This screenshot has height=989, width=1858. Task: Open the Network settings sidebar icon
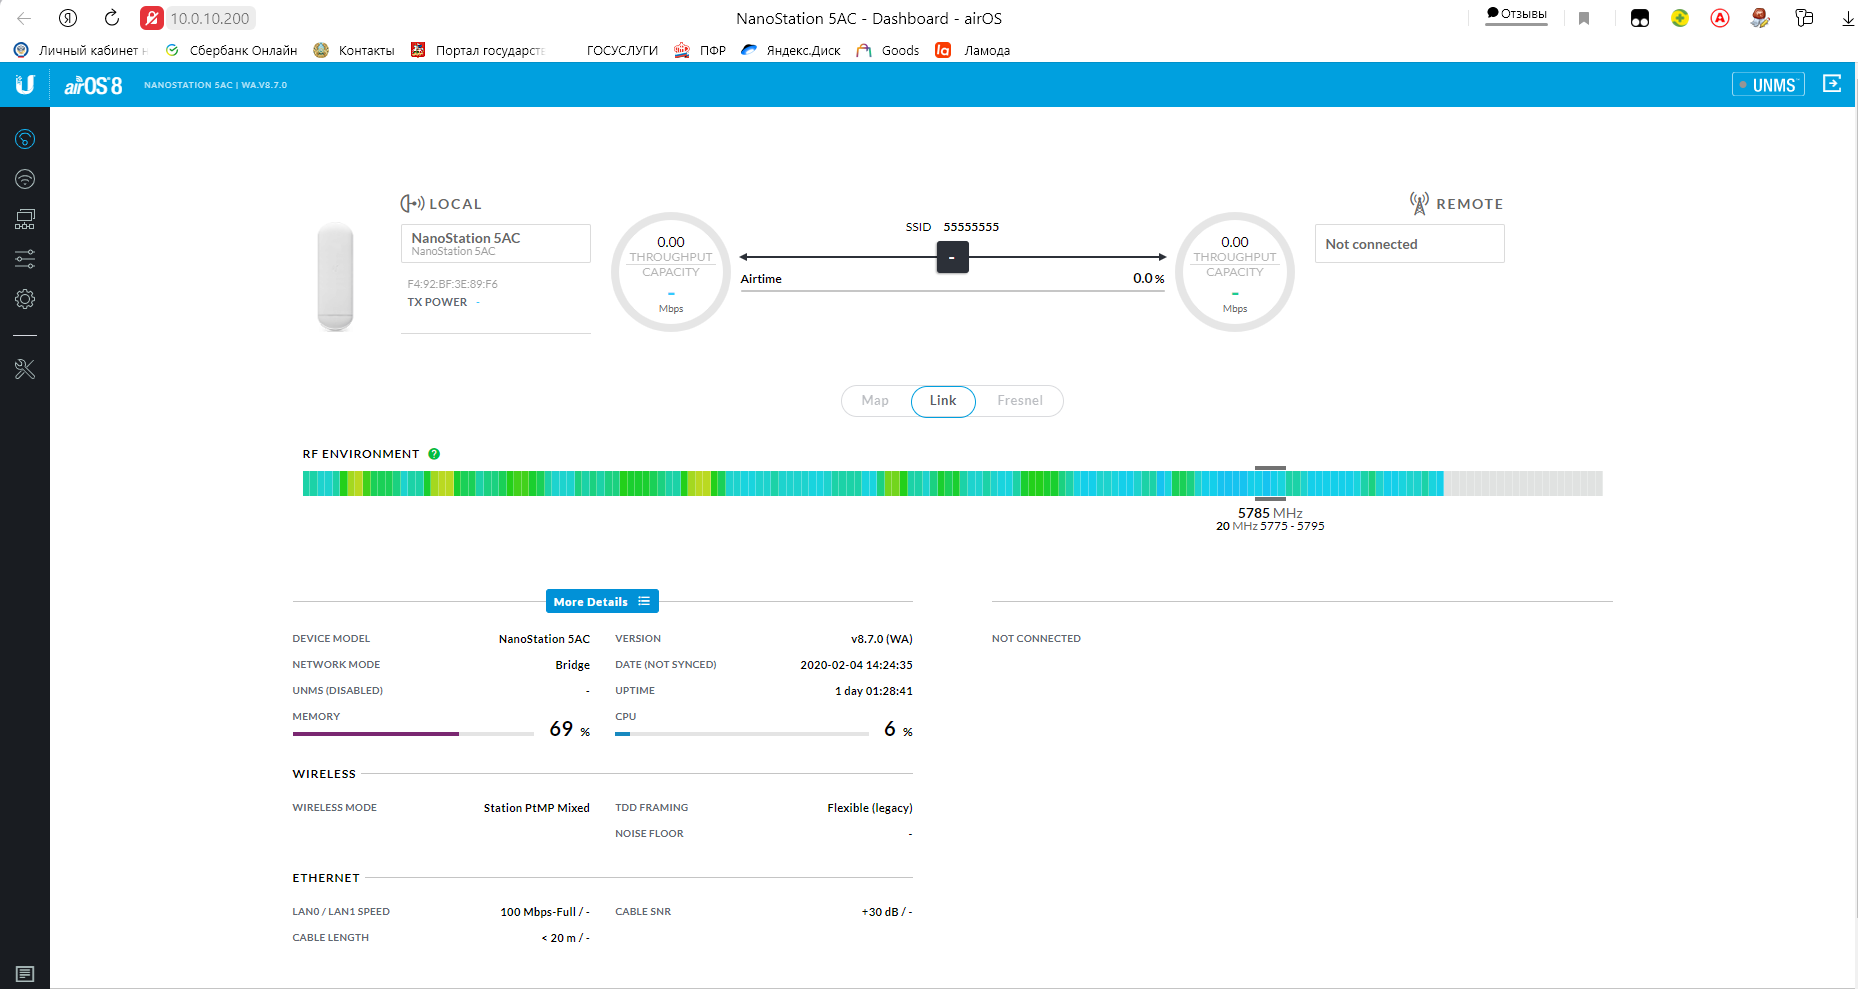25,219
